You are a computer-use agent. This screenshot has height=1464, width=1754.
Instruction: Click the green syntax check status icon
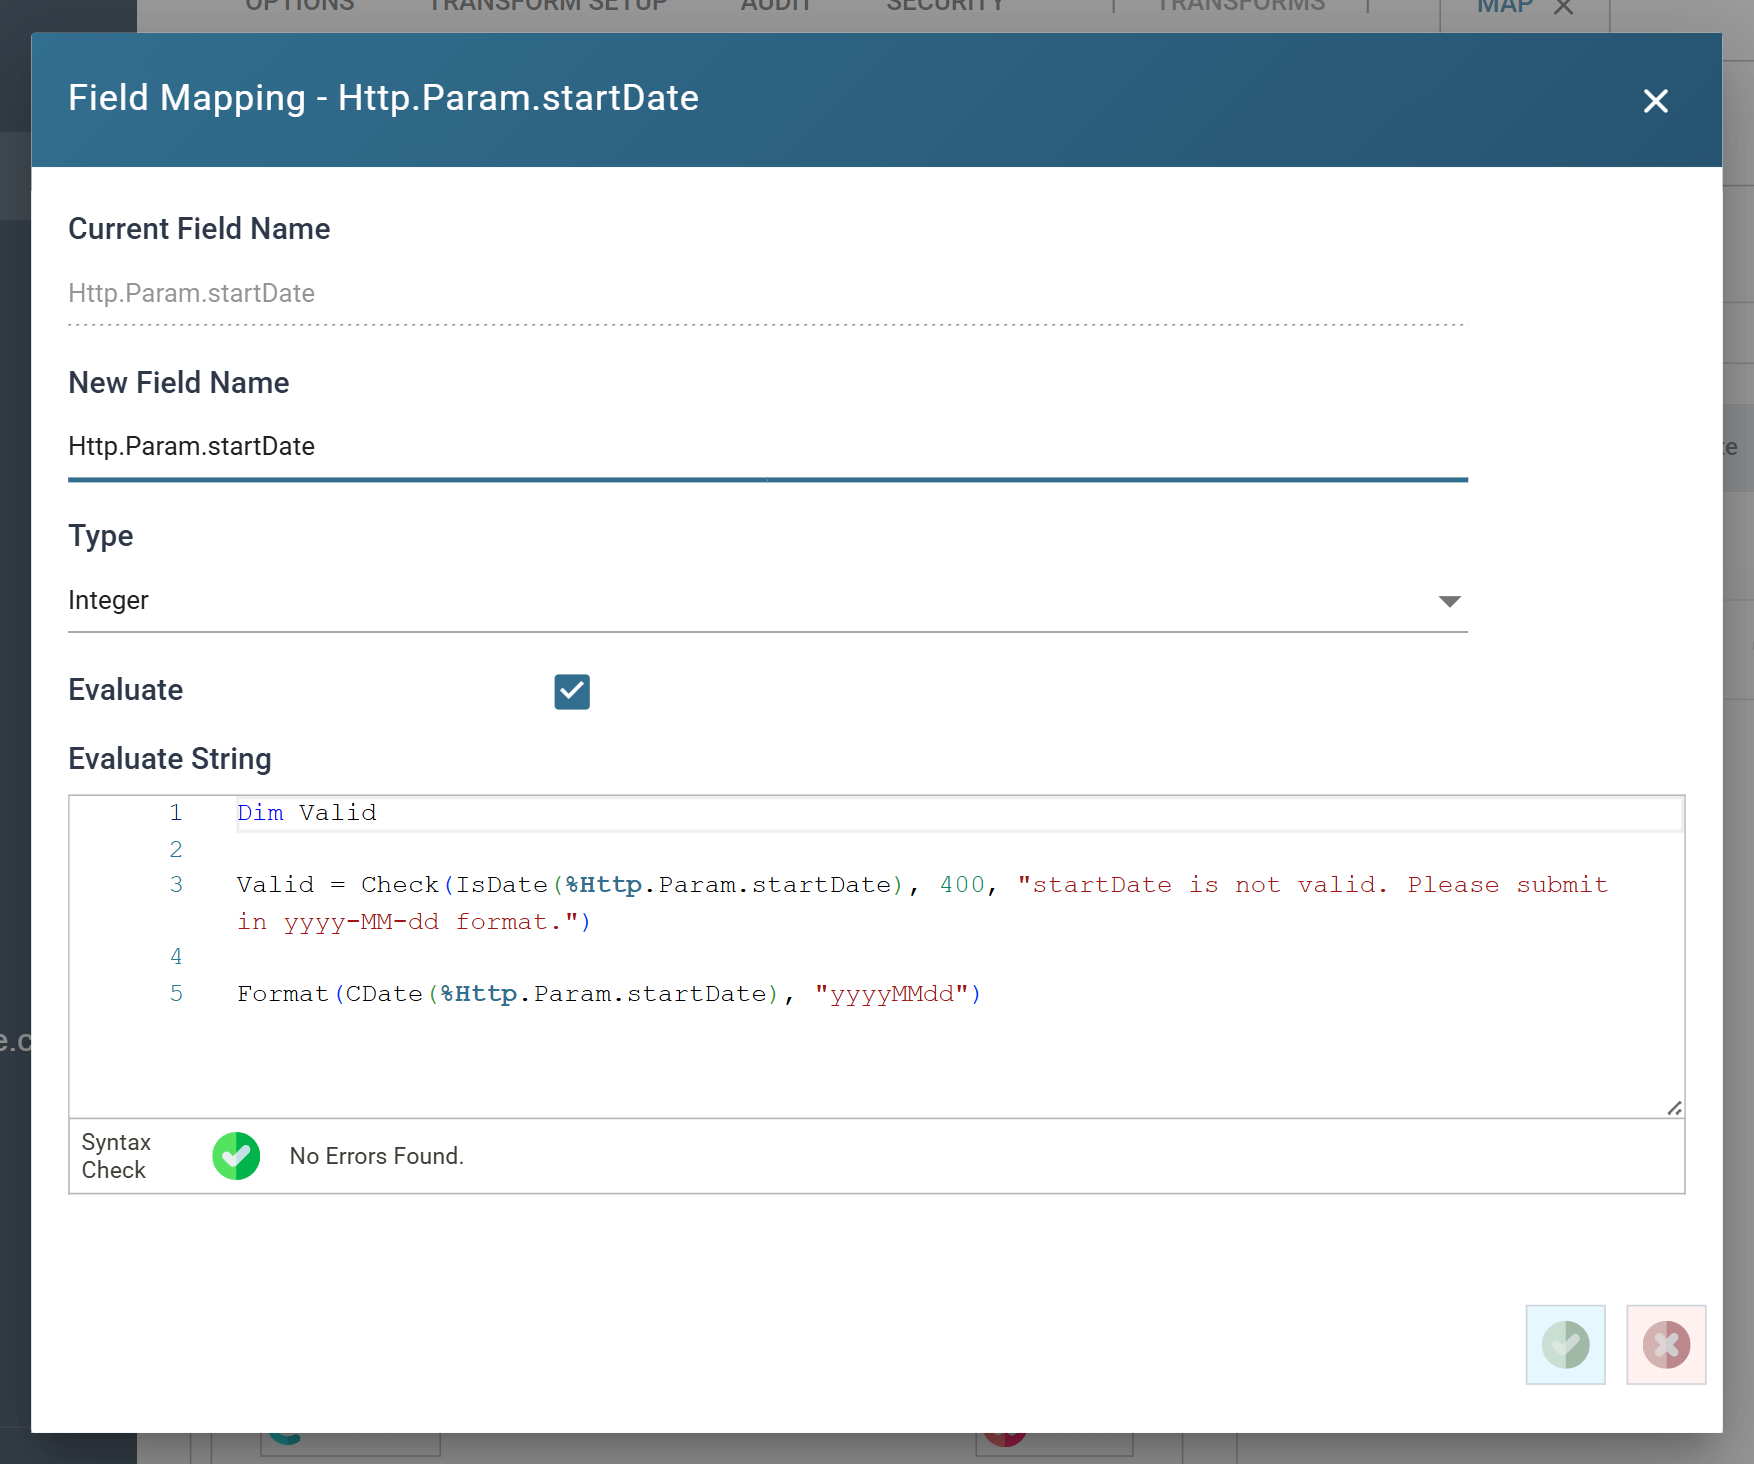click(236, 1156)
